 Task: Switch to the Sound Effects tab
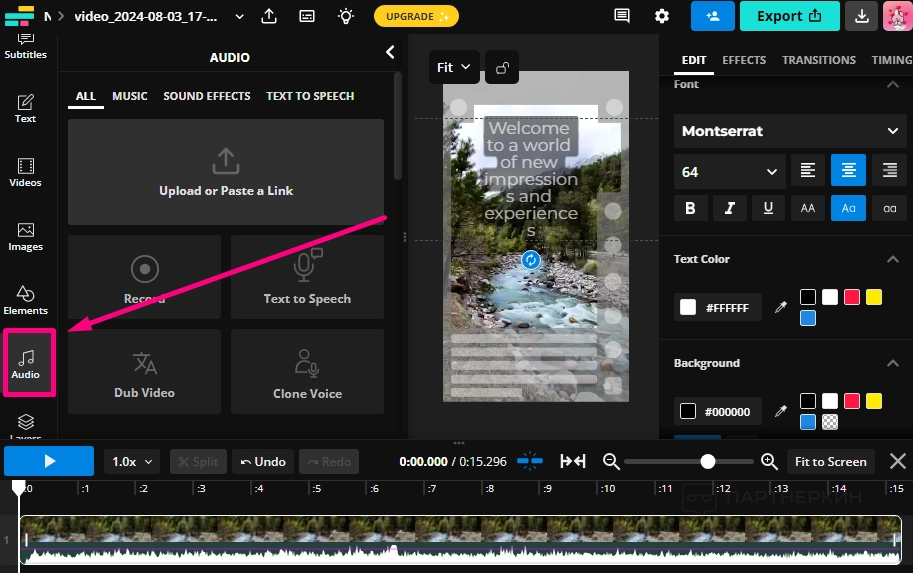point(207,96)
